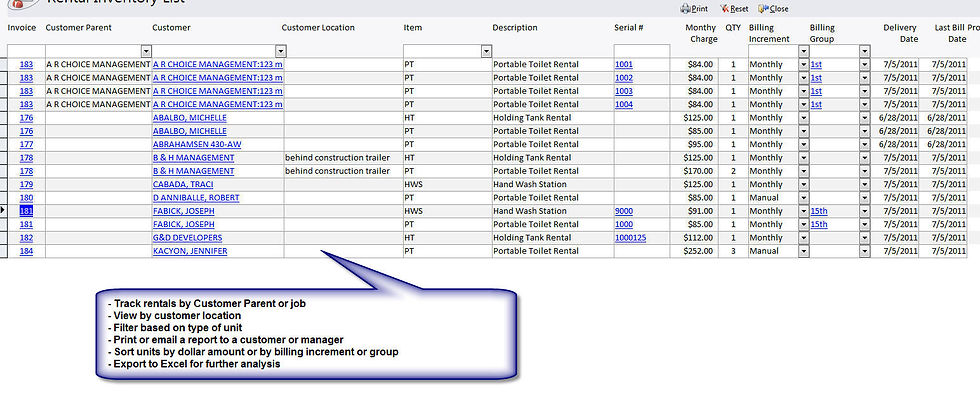
Task: Click 1st billing group link in serial 1002 row
Action: pos(816,78)
